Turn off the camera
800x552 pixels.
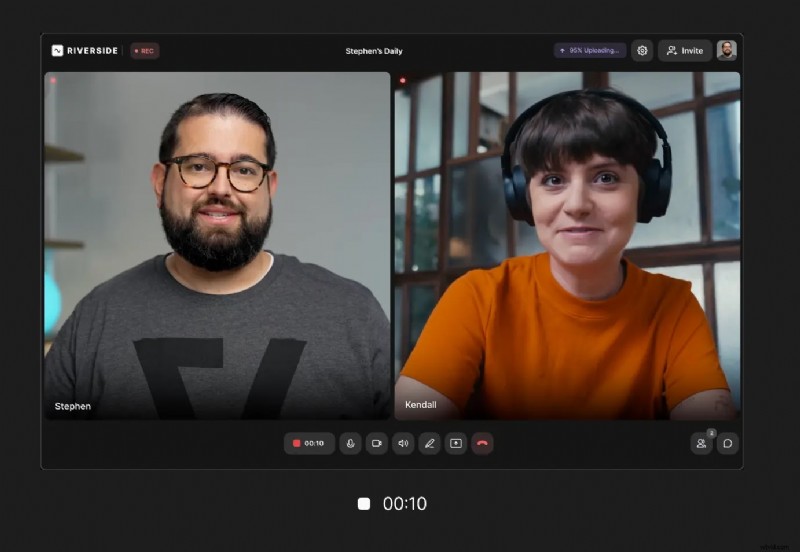377,443
